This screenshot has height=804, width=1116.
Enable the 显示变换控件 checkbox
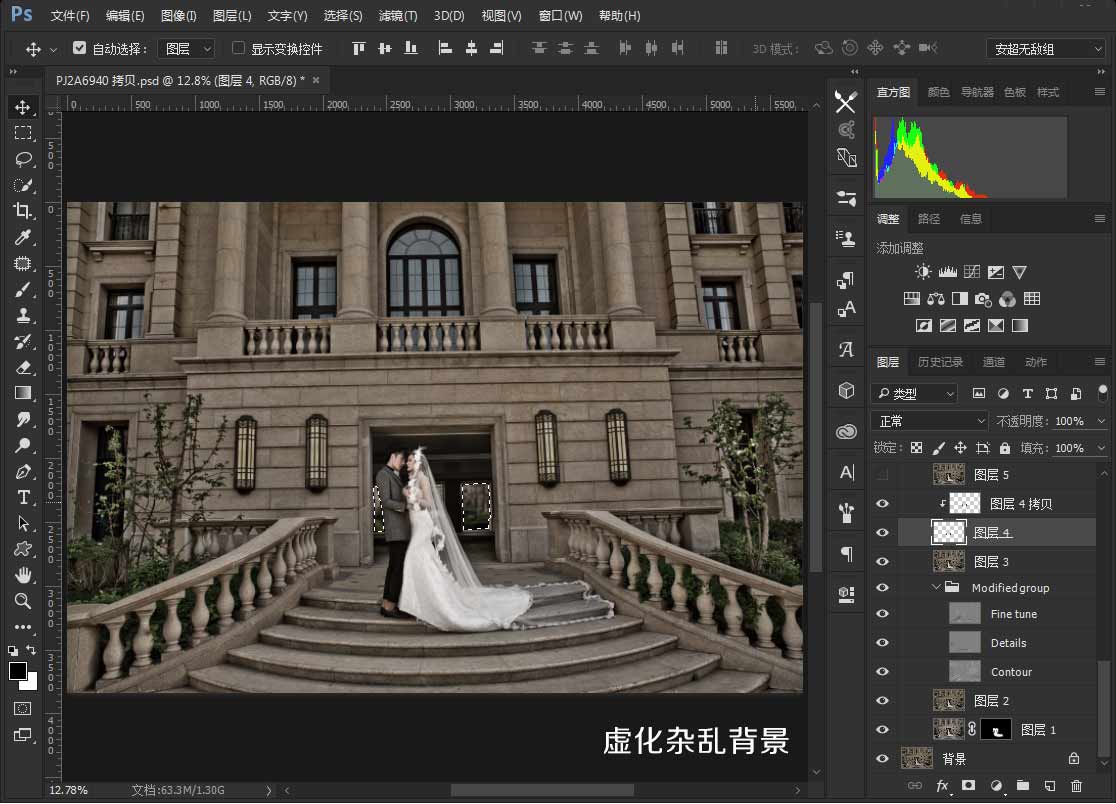[238, 48]
